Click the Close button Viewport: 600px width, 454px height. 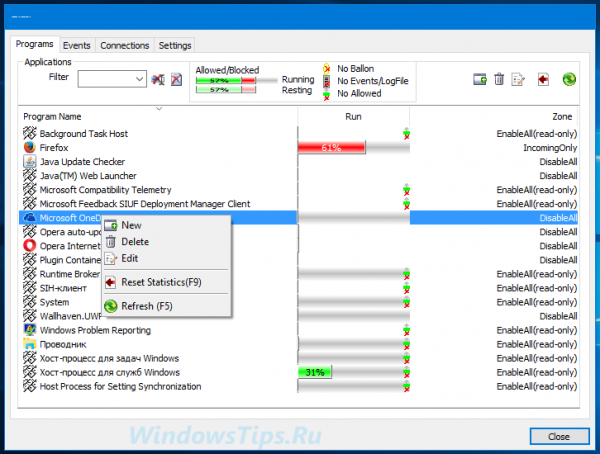(x=559, y=436)
